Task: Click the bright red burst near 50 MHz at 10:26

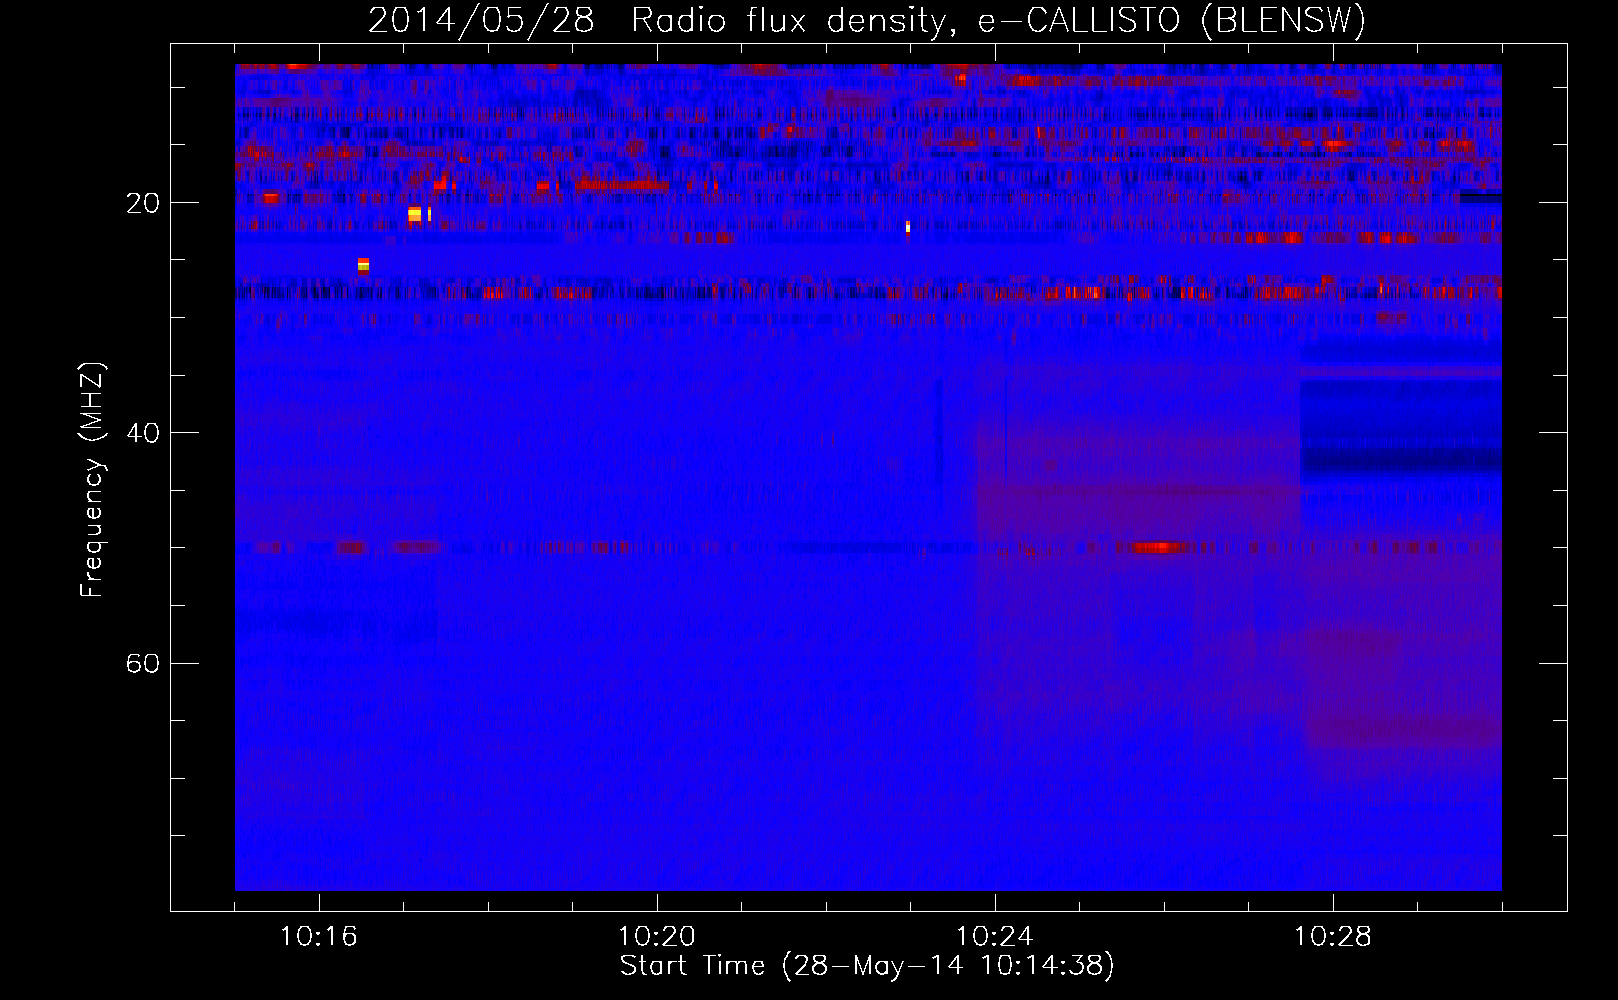Action: [x=1158, y=548]
